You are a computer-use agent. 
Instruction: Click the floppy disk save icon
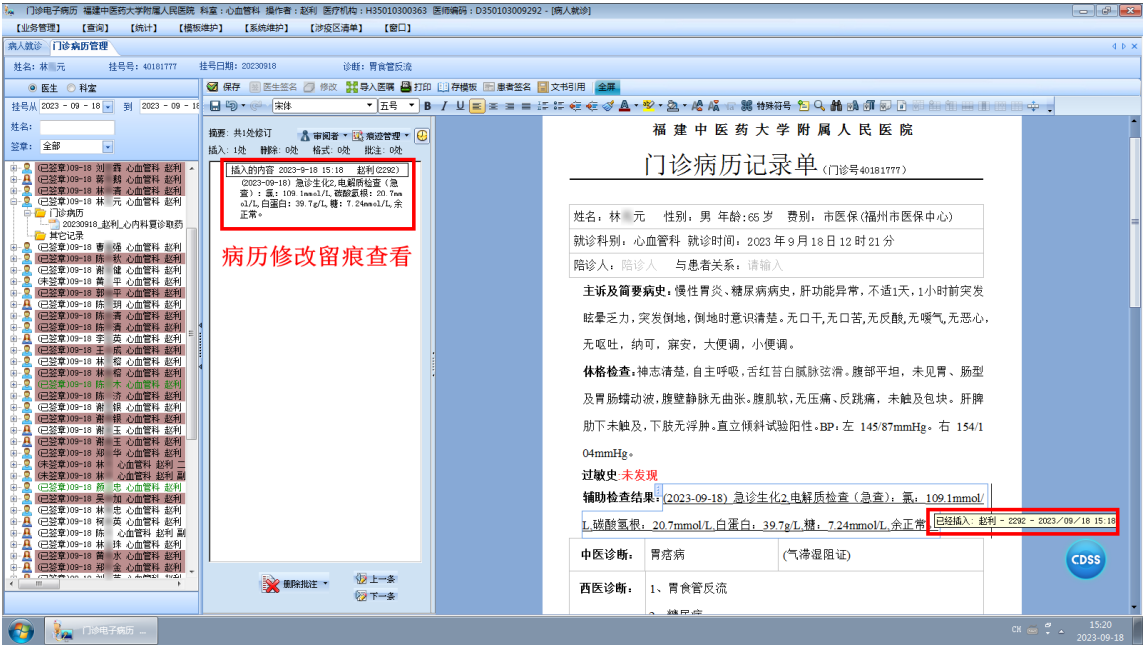215,106
